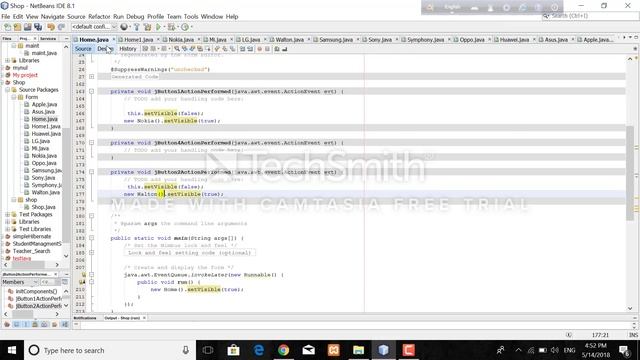Switch to the Nokia.java tab

181,40
